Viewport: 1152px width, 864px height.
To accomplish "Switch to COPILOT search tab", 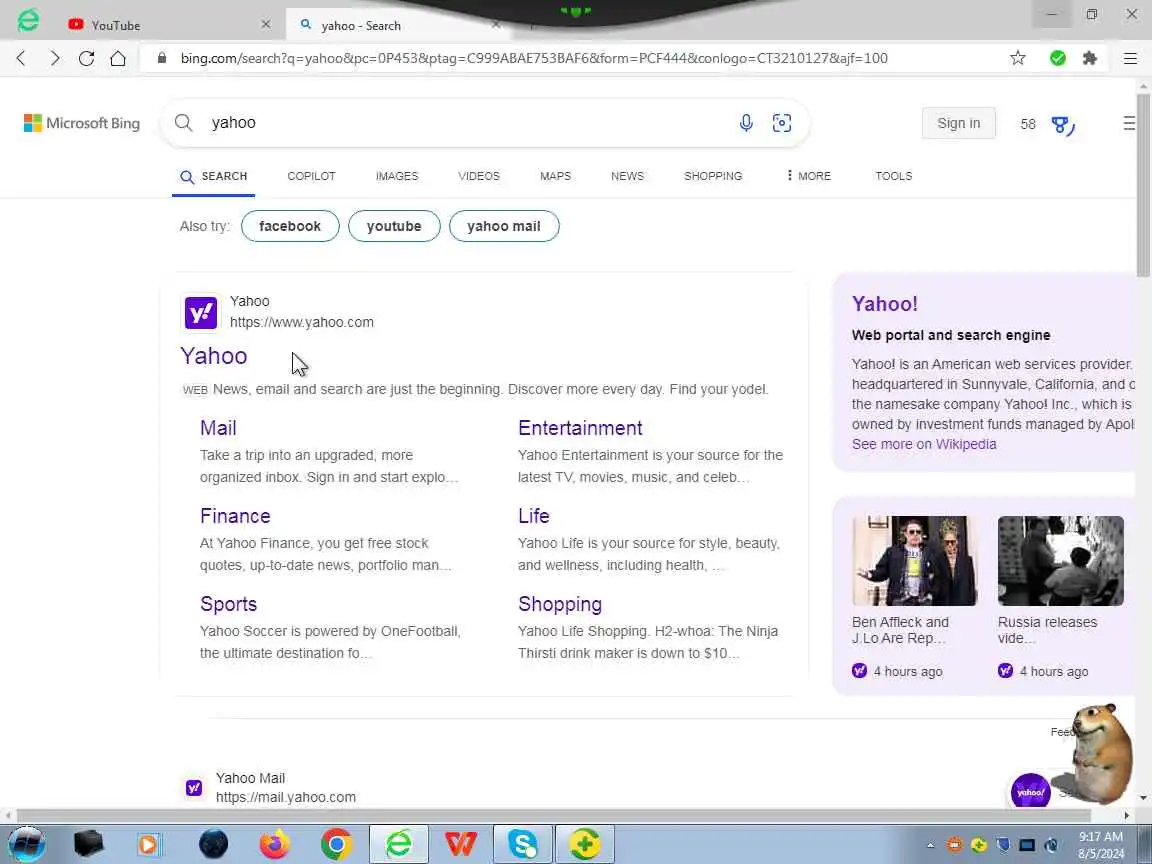I will pyautogui.click(x=312, y=176).
